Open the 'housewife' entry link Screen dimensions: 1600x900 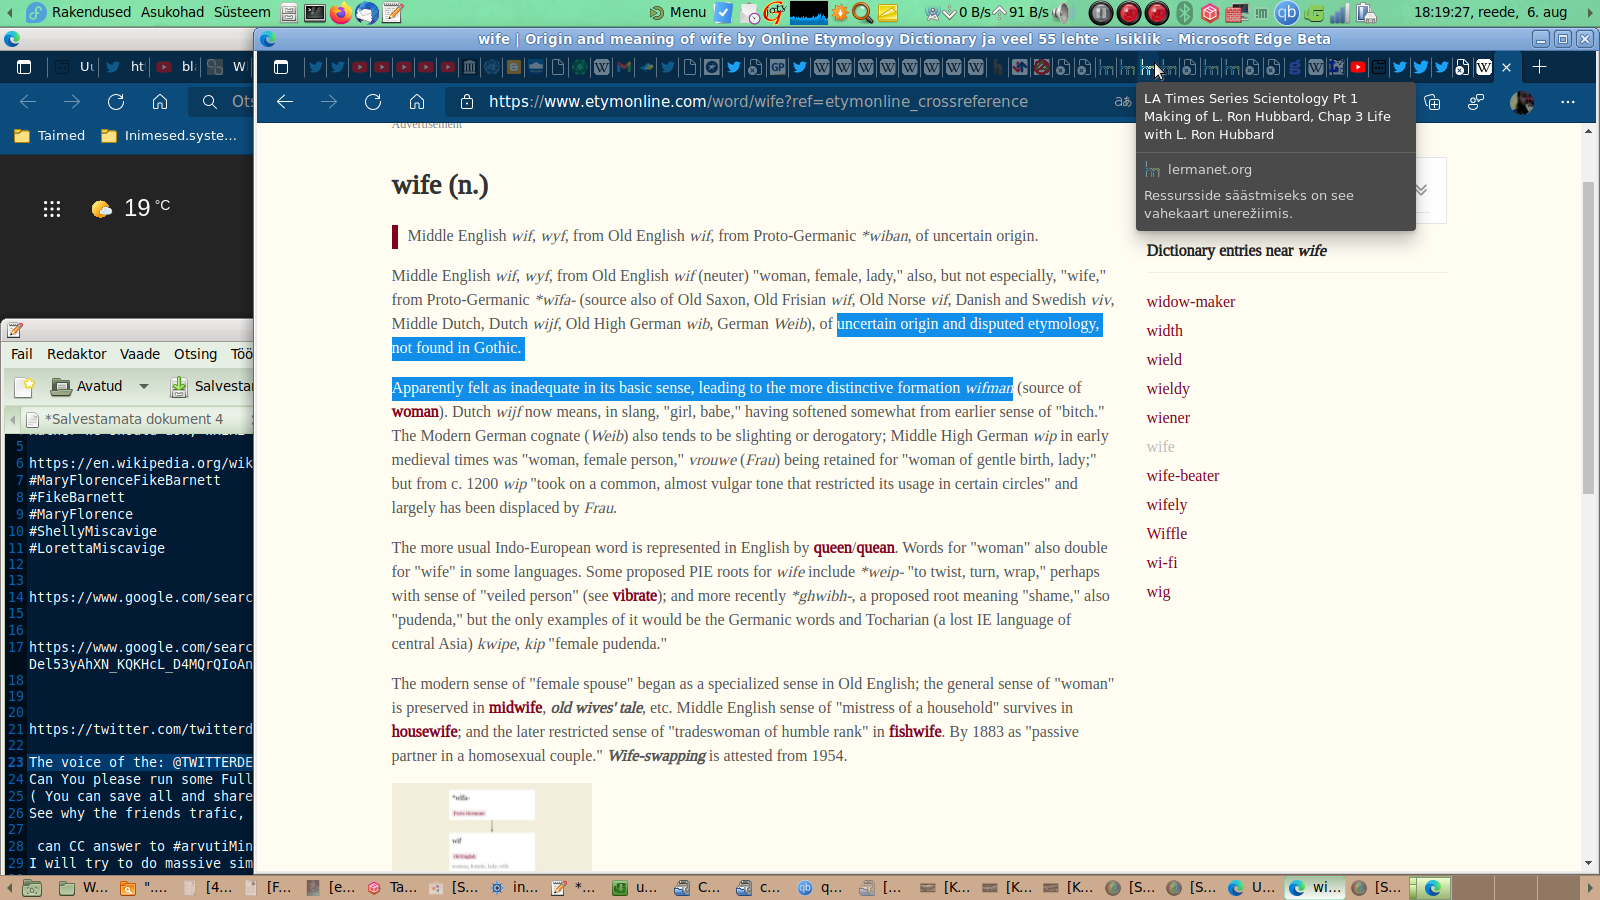(x=424, y=732)
